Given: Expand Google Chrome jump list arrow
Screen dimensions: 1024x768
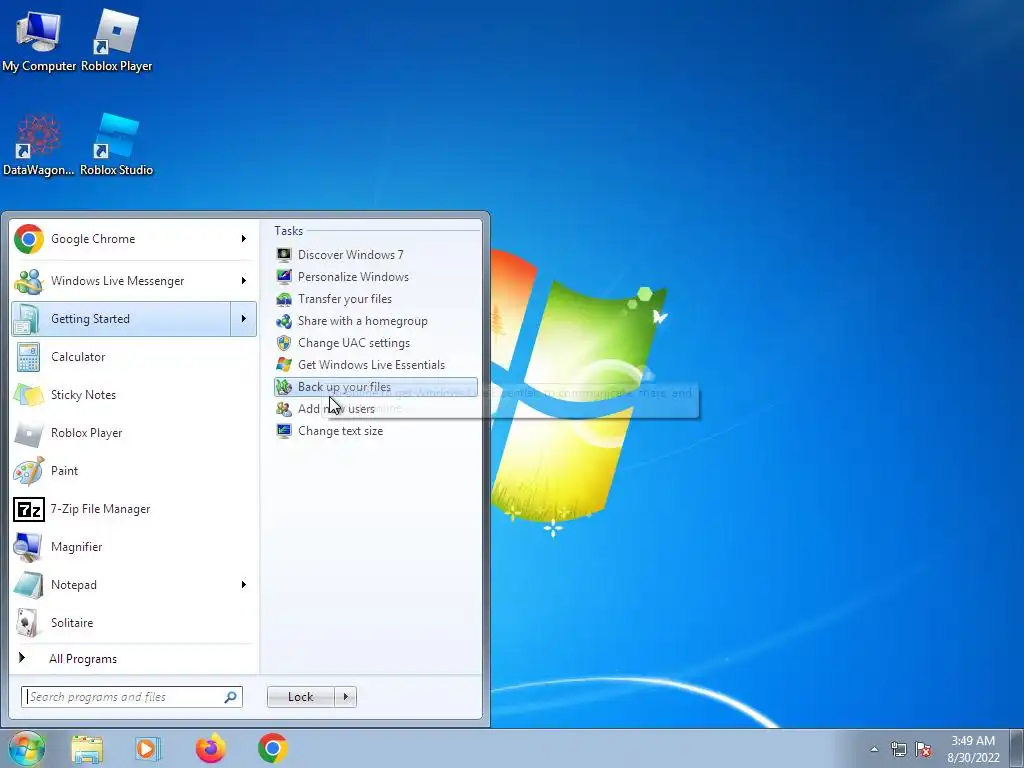Looking at the screenshot, I should point(244,239).
